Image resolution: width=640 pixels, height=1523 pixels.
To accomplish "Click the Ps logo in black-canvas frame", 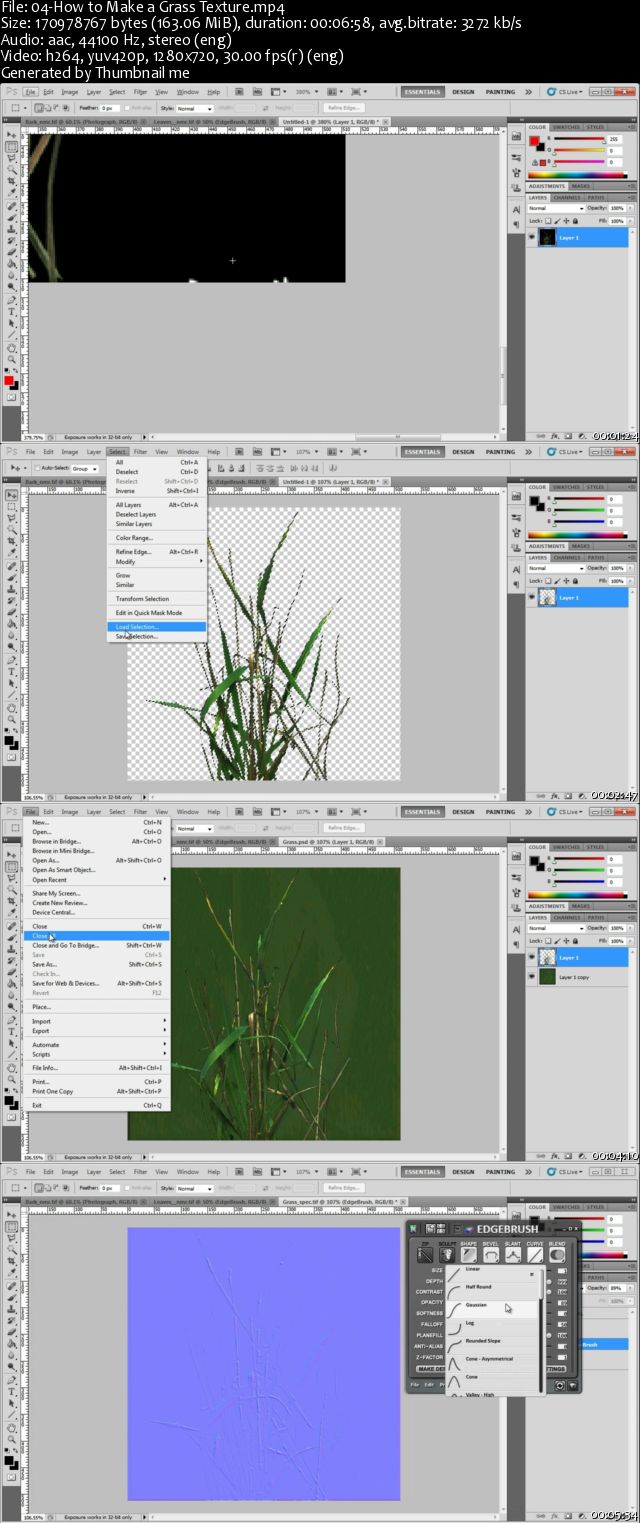I will pos(12,91).
